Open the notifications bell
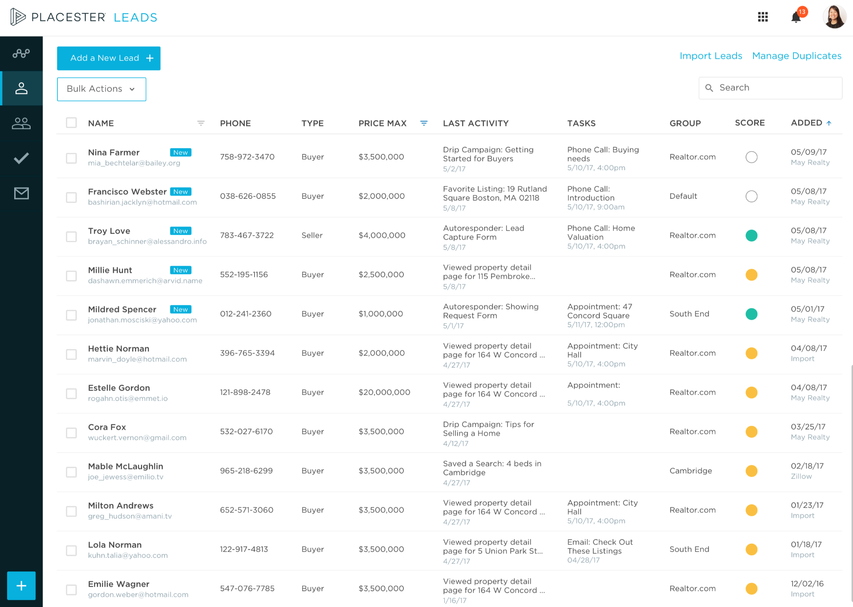Image resolution: width=853 pixels, height=607 pixels. [796, 17]
